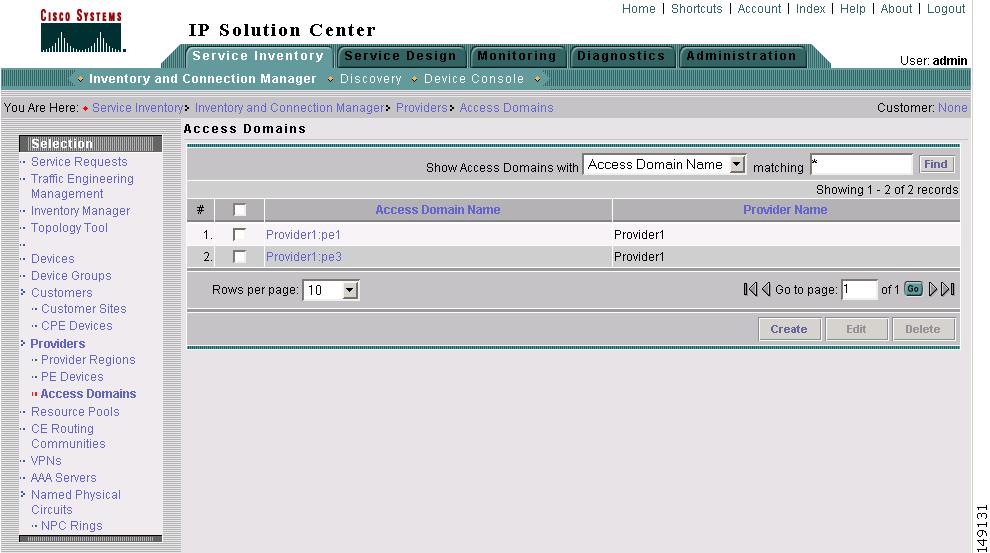Open the Index link
Screen dimensions: 990x553
(x=810, y=9)
